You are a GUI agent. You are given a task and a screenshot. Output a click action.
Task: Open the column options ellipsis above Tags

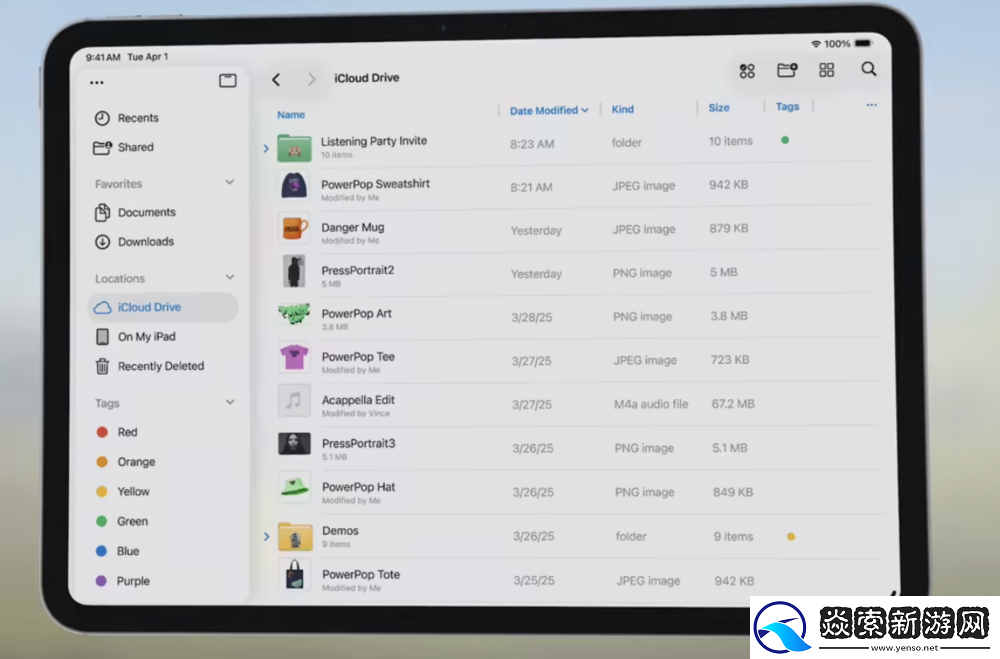pos(871,104)
